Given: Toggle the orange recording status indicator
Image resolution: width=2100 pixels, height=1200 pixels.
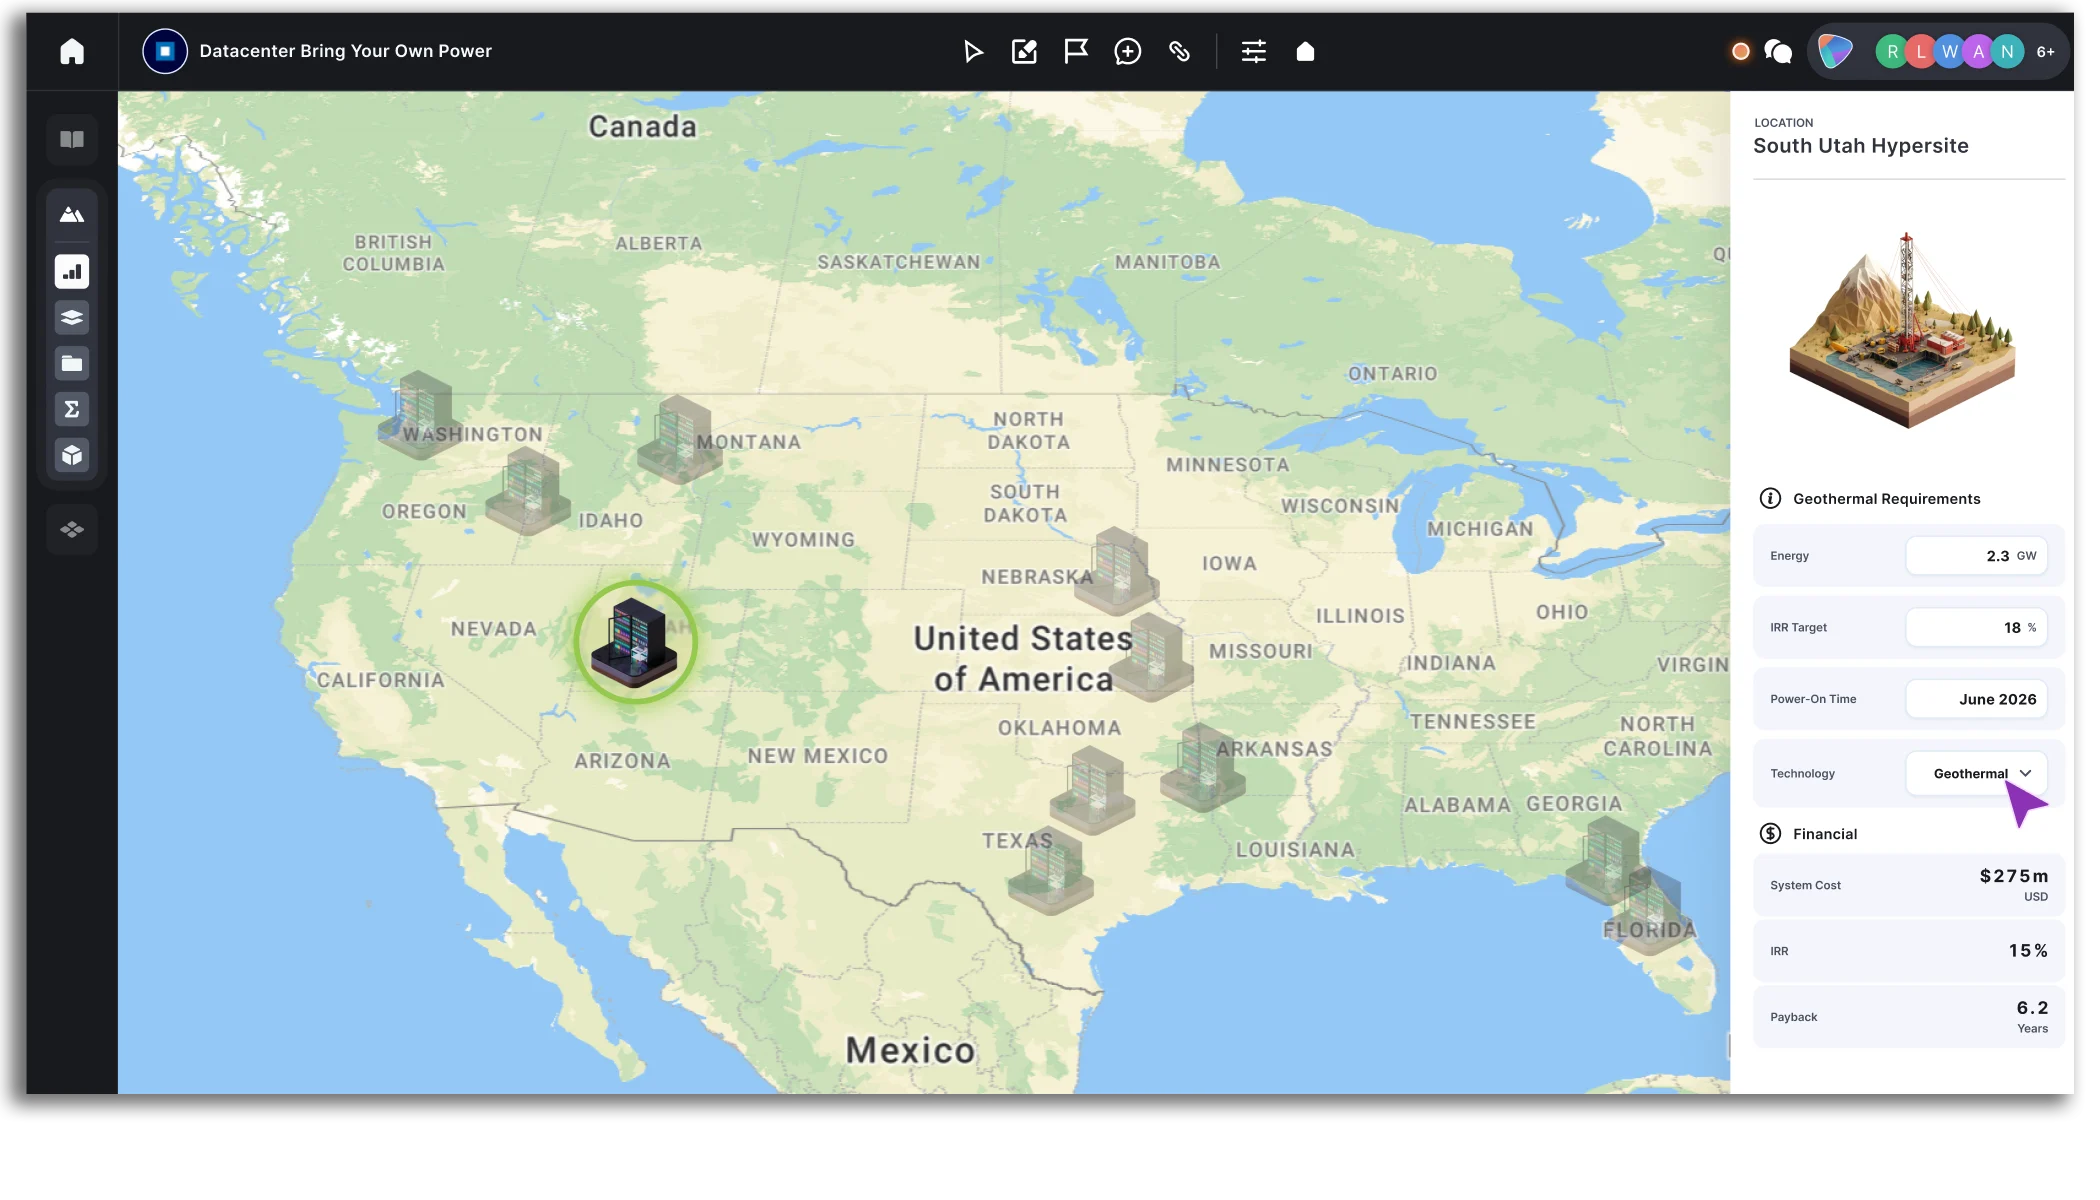Looking at the screenshot, I should [x=1740, y=51].
